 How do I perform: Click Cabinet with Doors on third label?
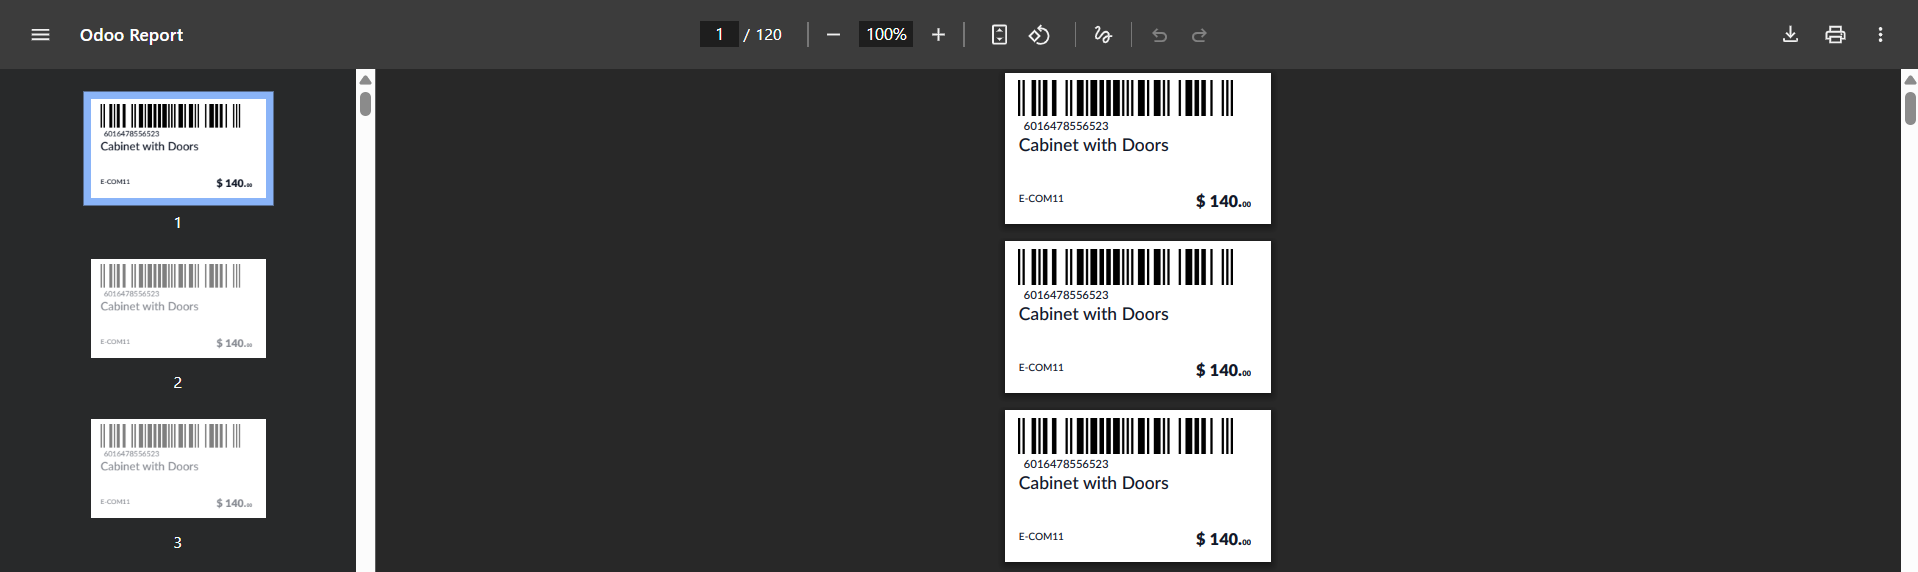click(1093, 483)
